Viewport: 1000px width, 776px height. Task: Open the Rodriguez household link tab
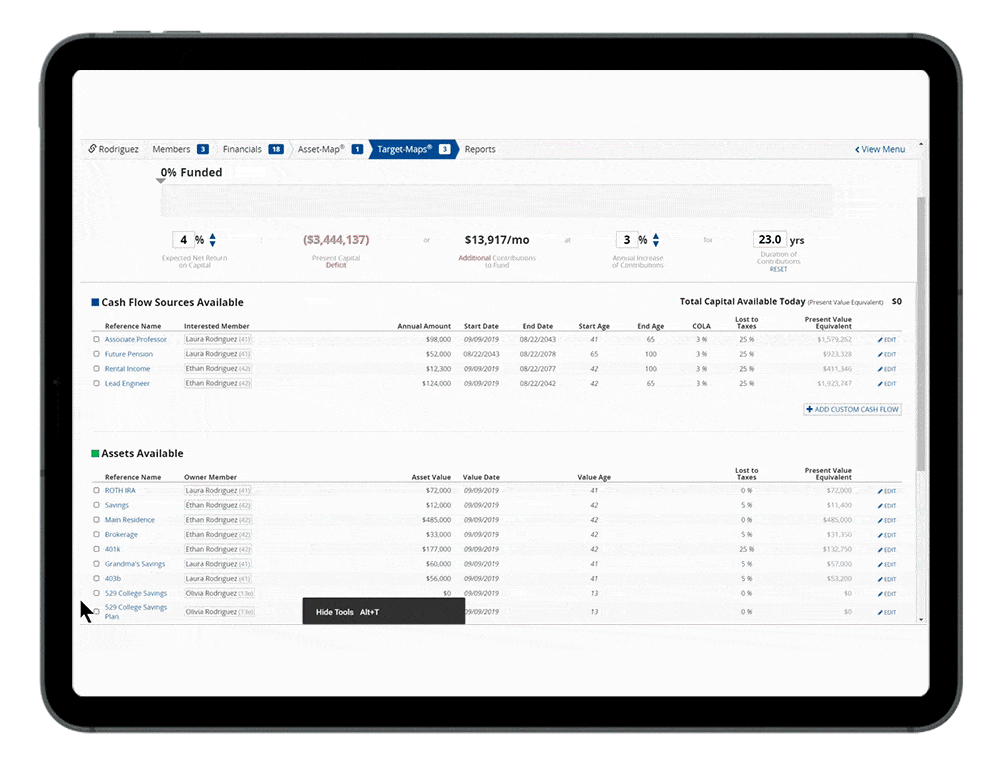click(x=114, y=149)
